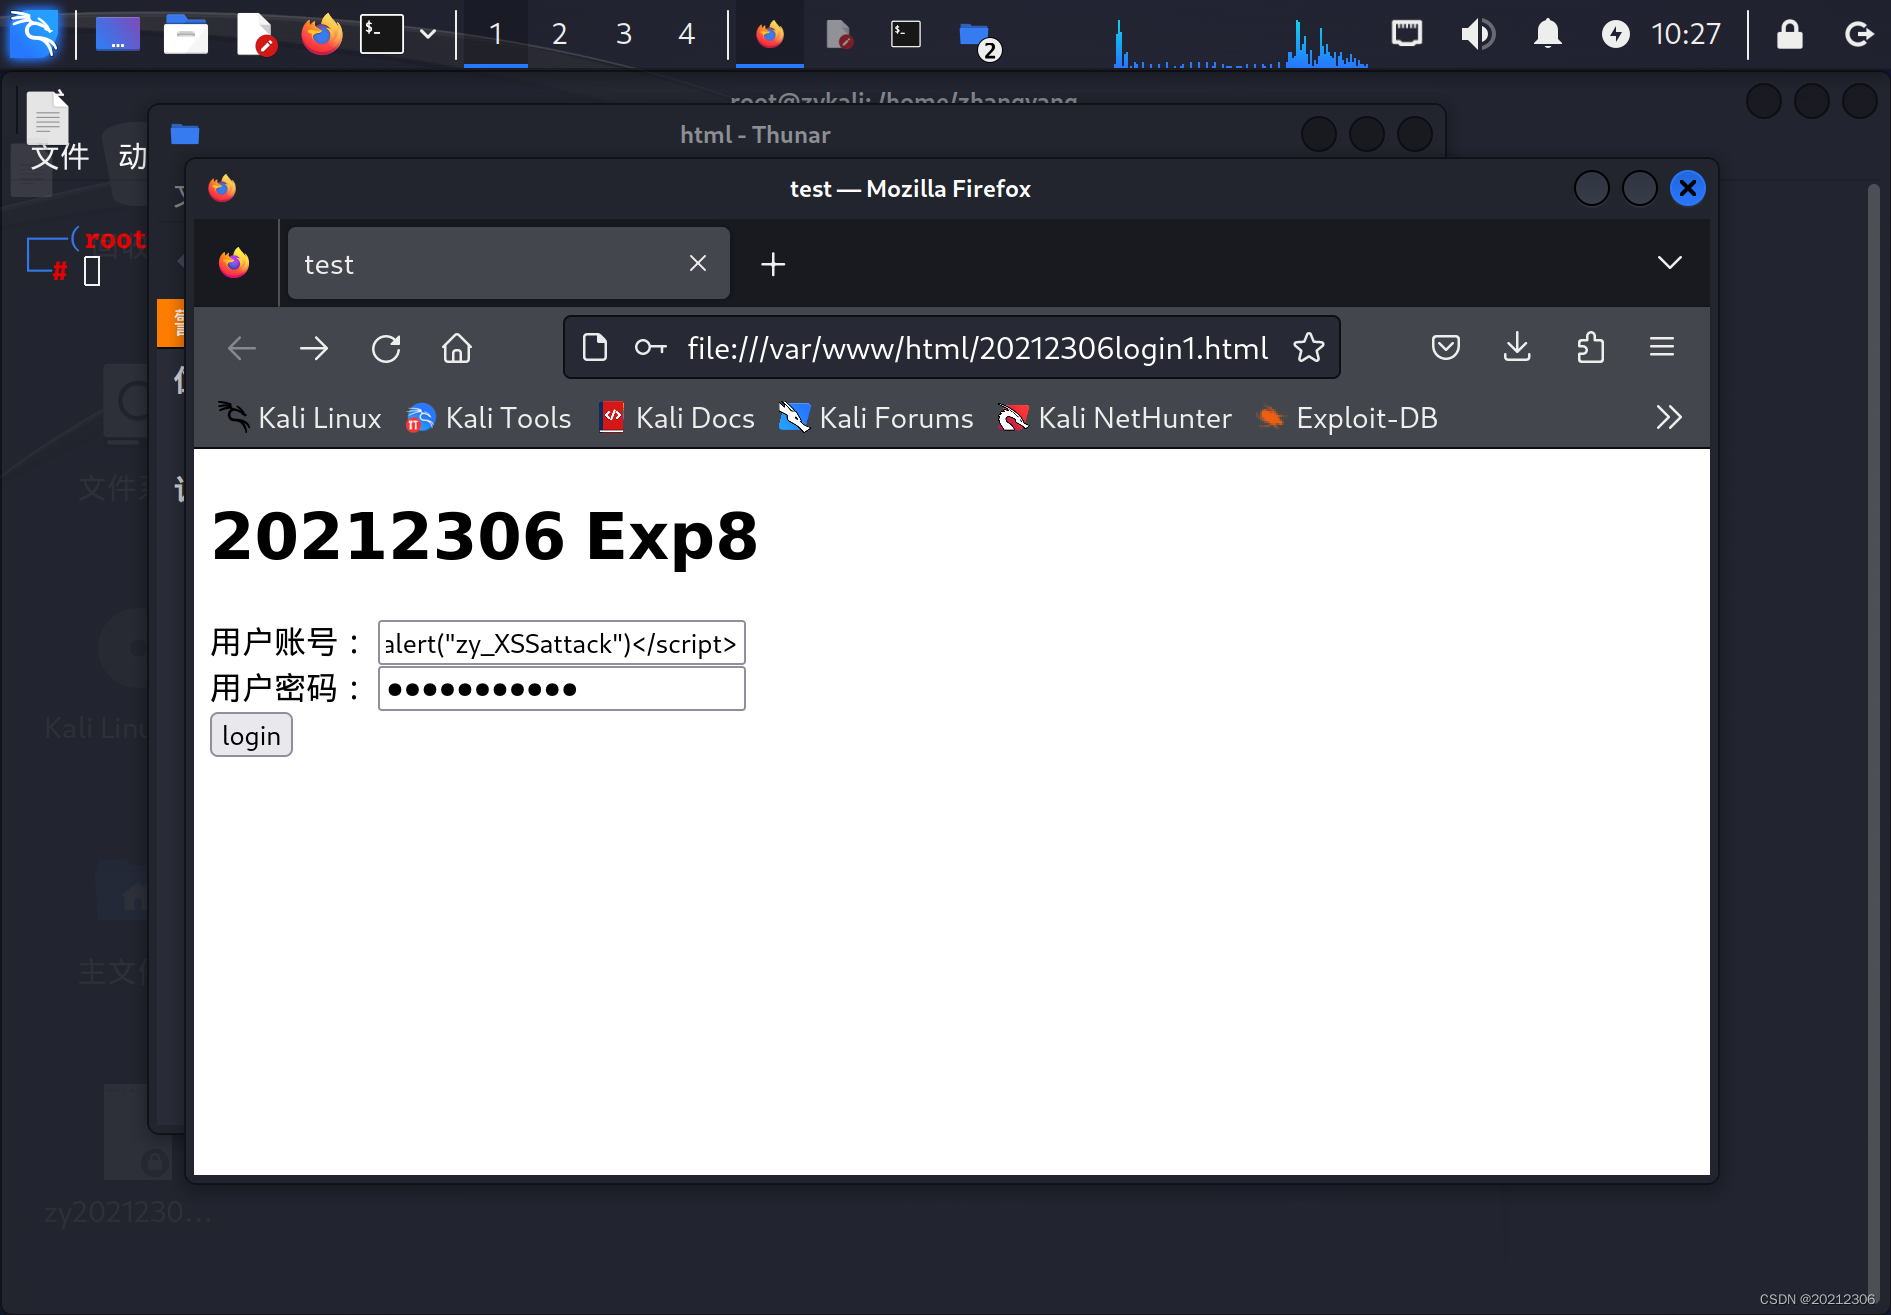Click the page info document icon
1891x1315 pixels.
pyautogui.click(x=595, y=347)
